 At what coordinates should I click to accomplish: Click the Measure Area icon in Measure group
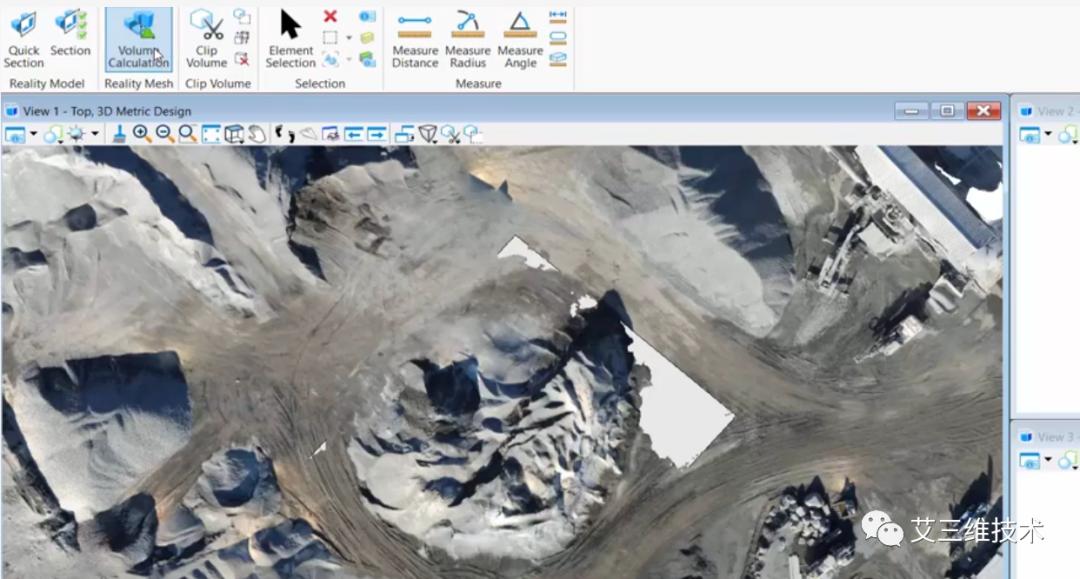[558, 37]
